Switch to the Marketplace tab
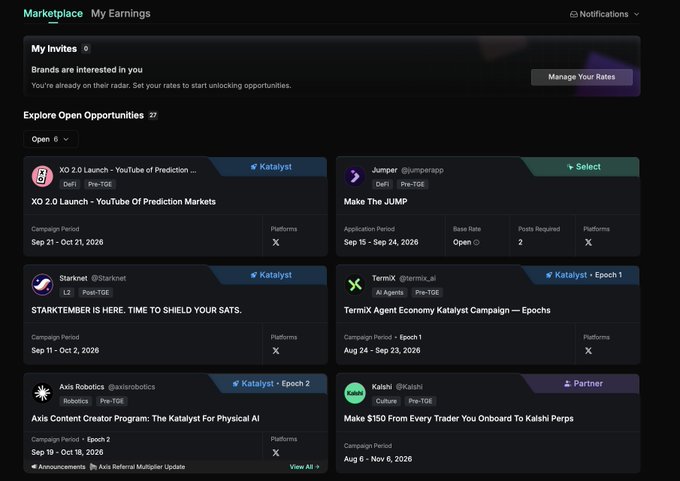 [53, 13]
